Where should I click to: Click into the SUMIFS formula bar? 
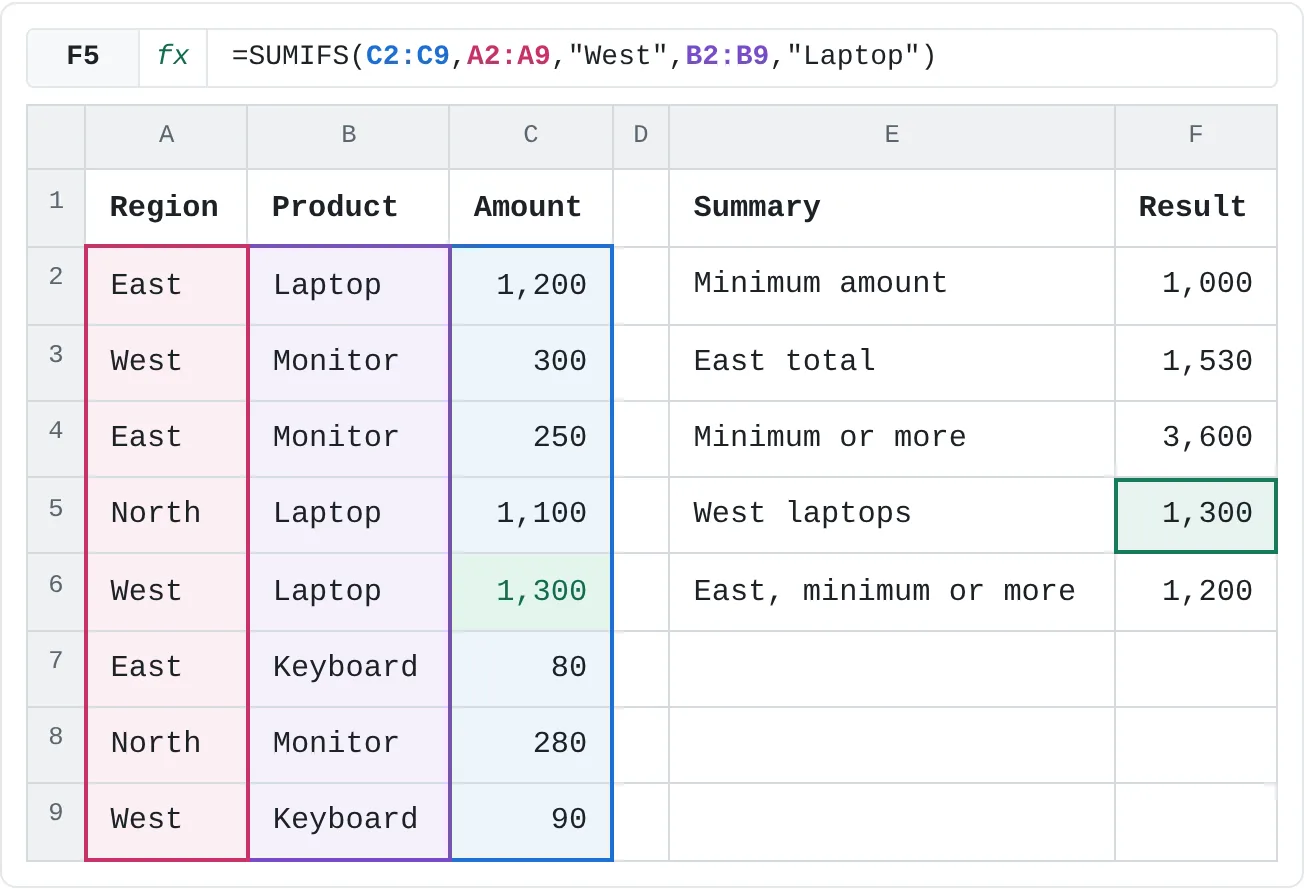[x=741, y=57]
